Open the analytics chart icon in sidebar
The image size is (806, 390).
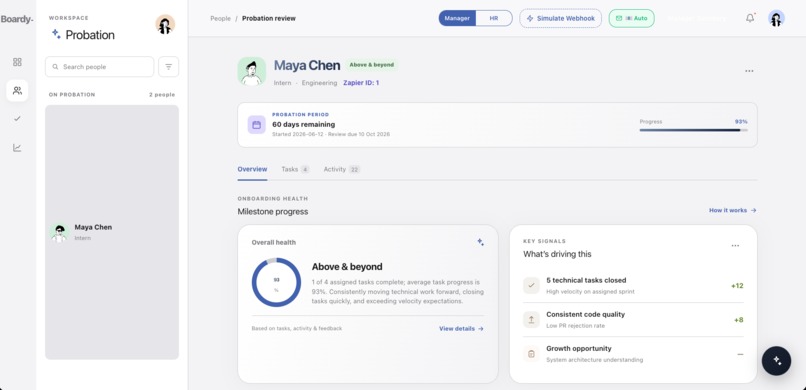(17, 148)
